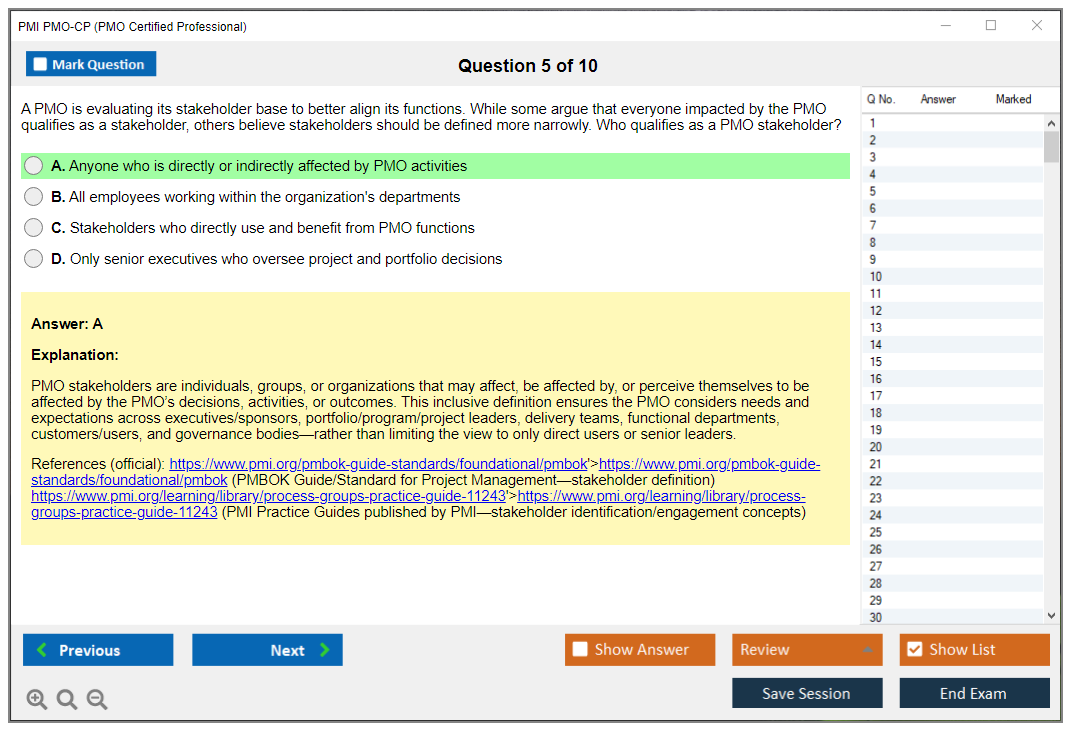1075x735 pixels.
Task: Click the question list scrollbar up arrow
Action: 1051,121
